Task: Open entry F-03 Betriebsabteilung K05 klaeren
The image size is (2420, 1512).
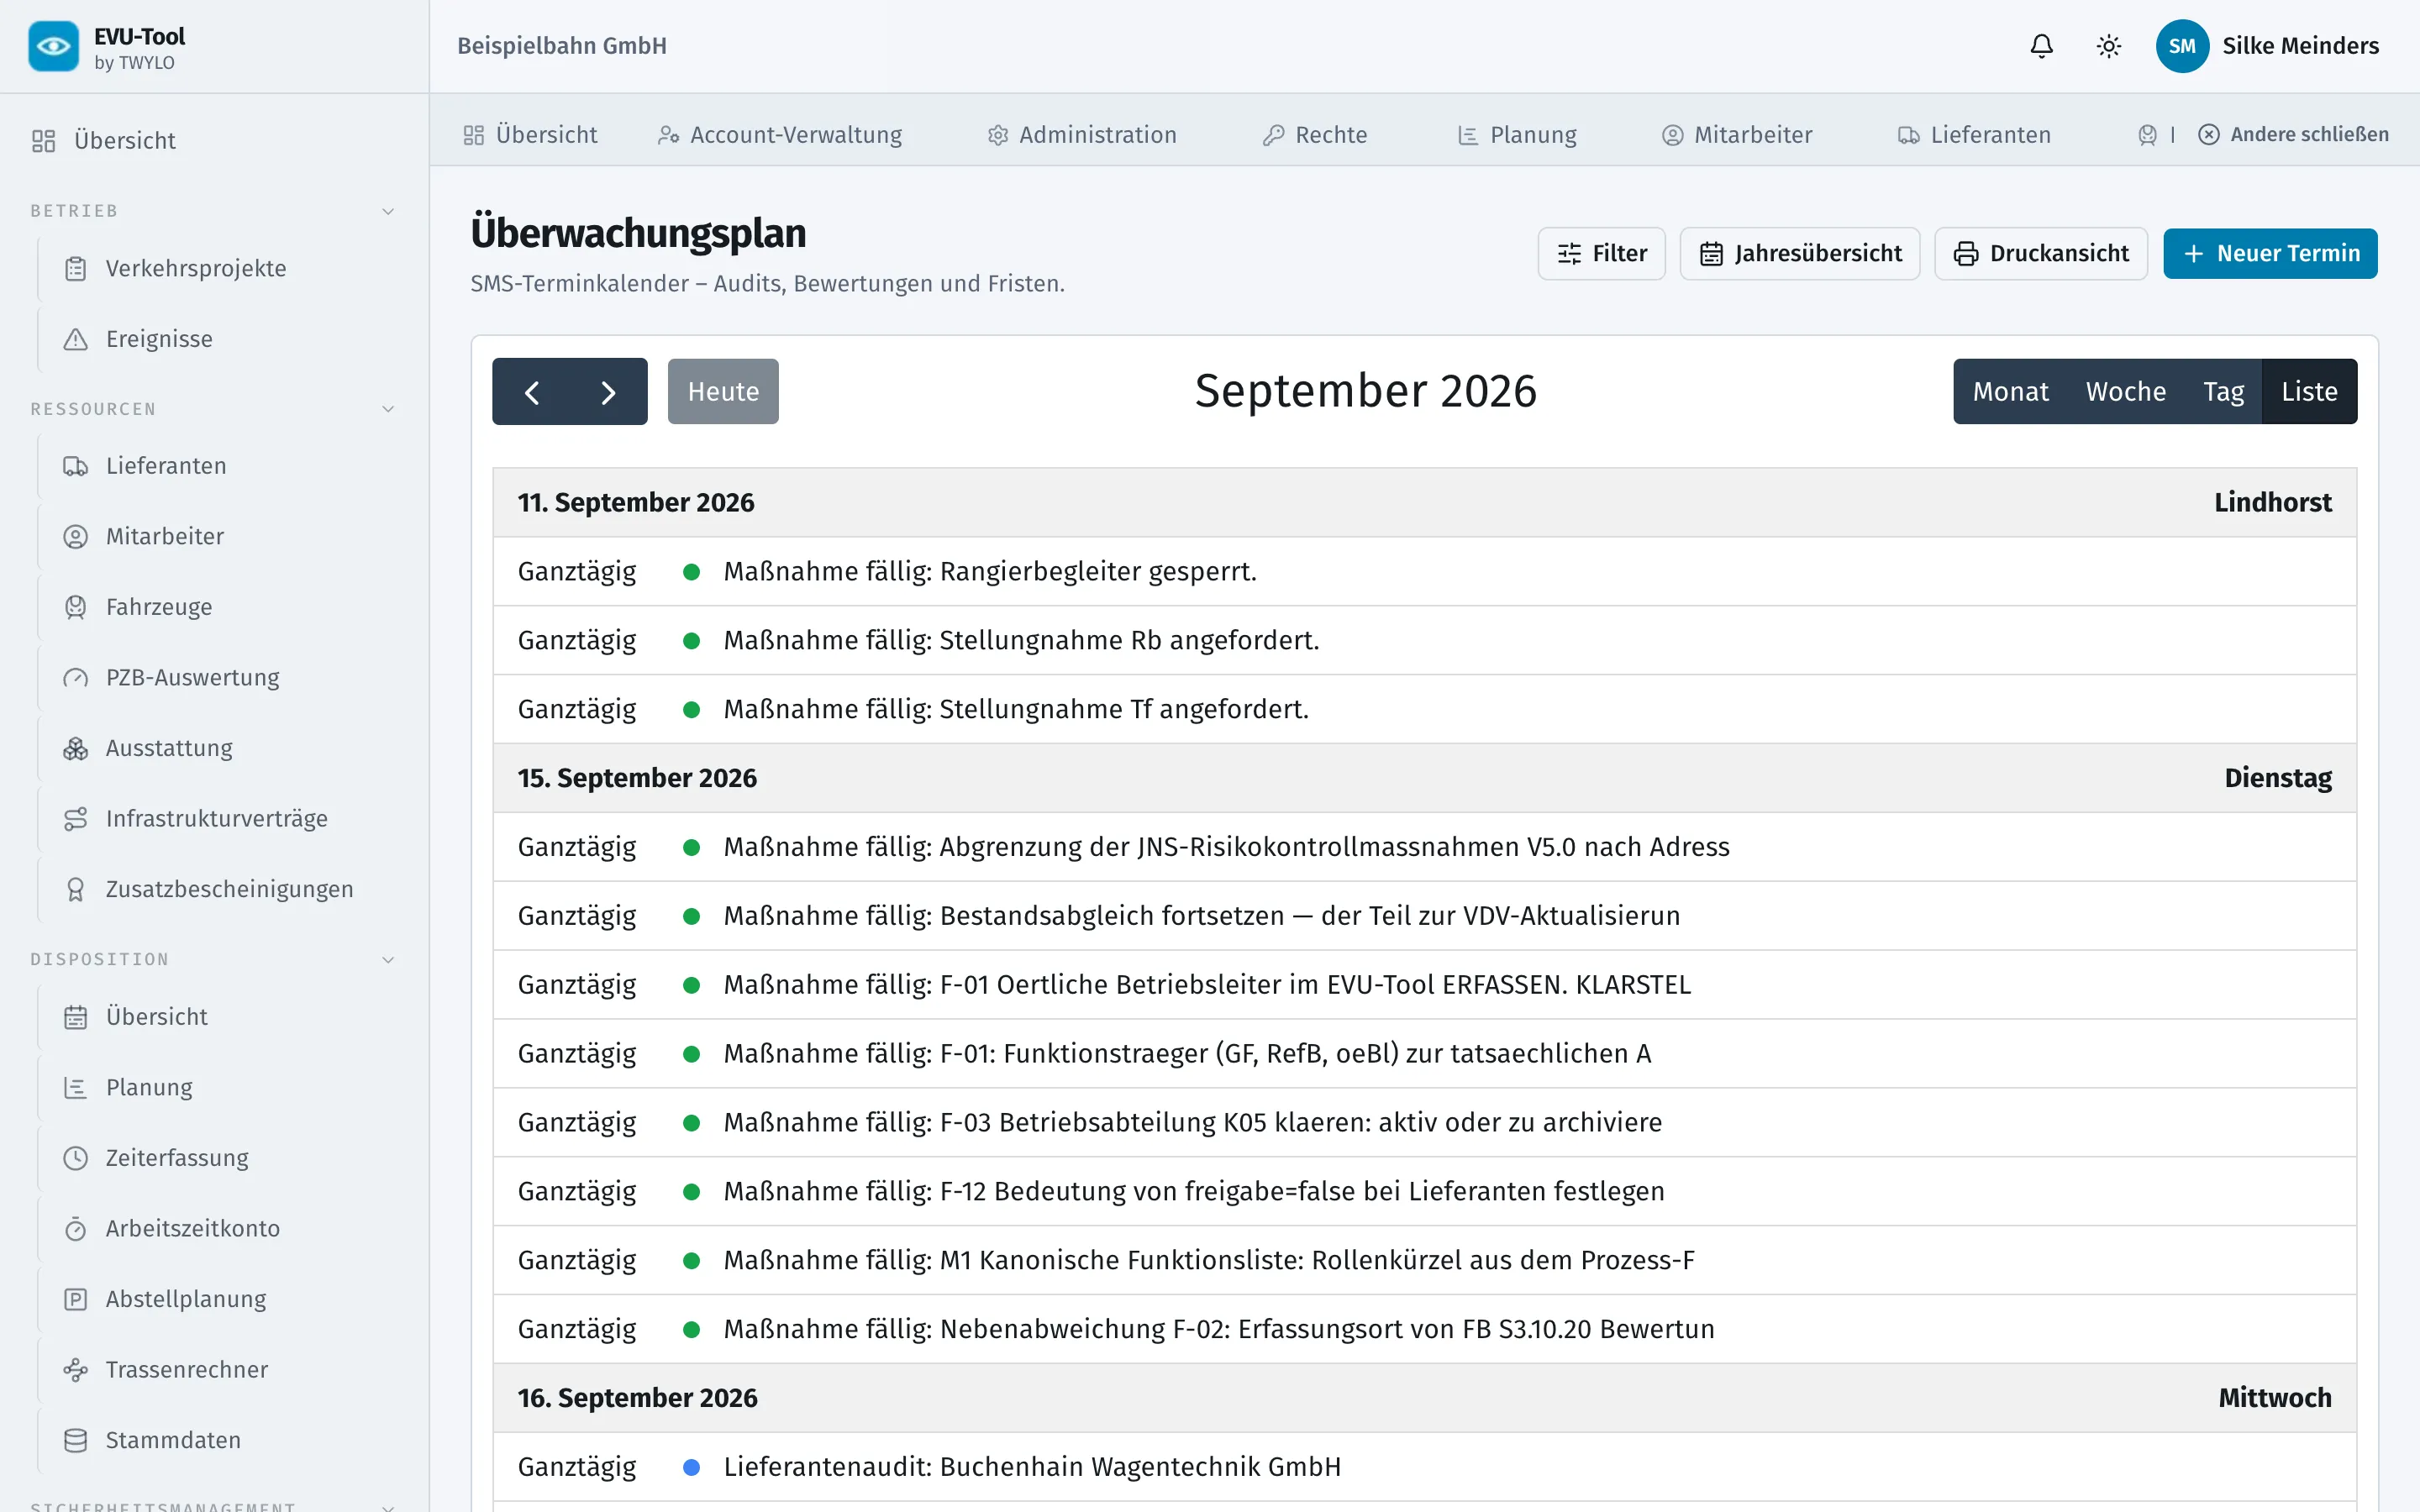Action: [1424, 1123]
